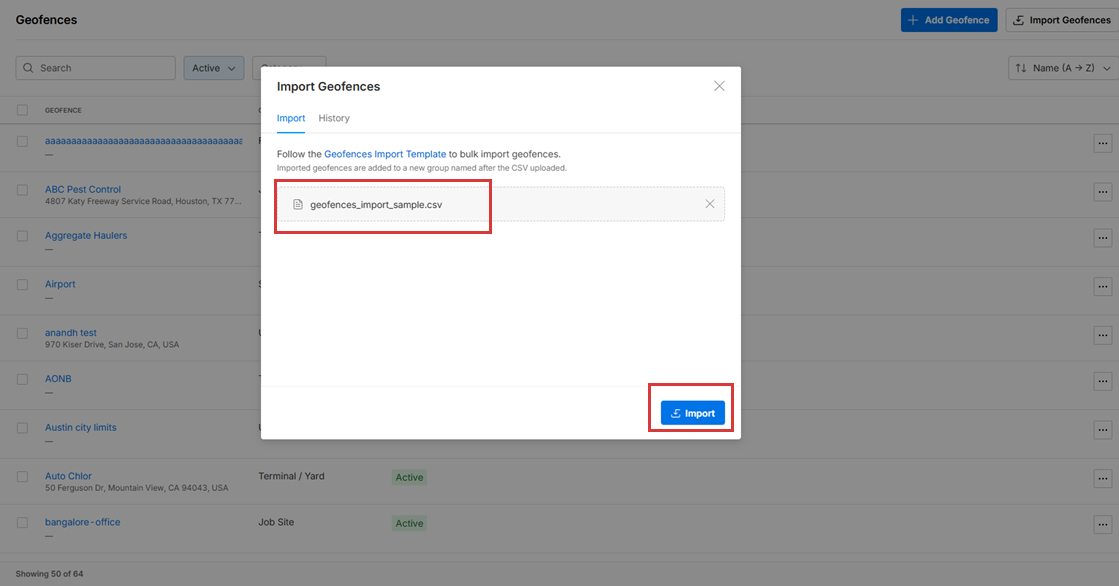Click the uploaded CSV file icon

pyautogui.click(x=298, y=204)
